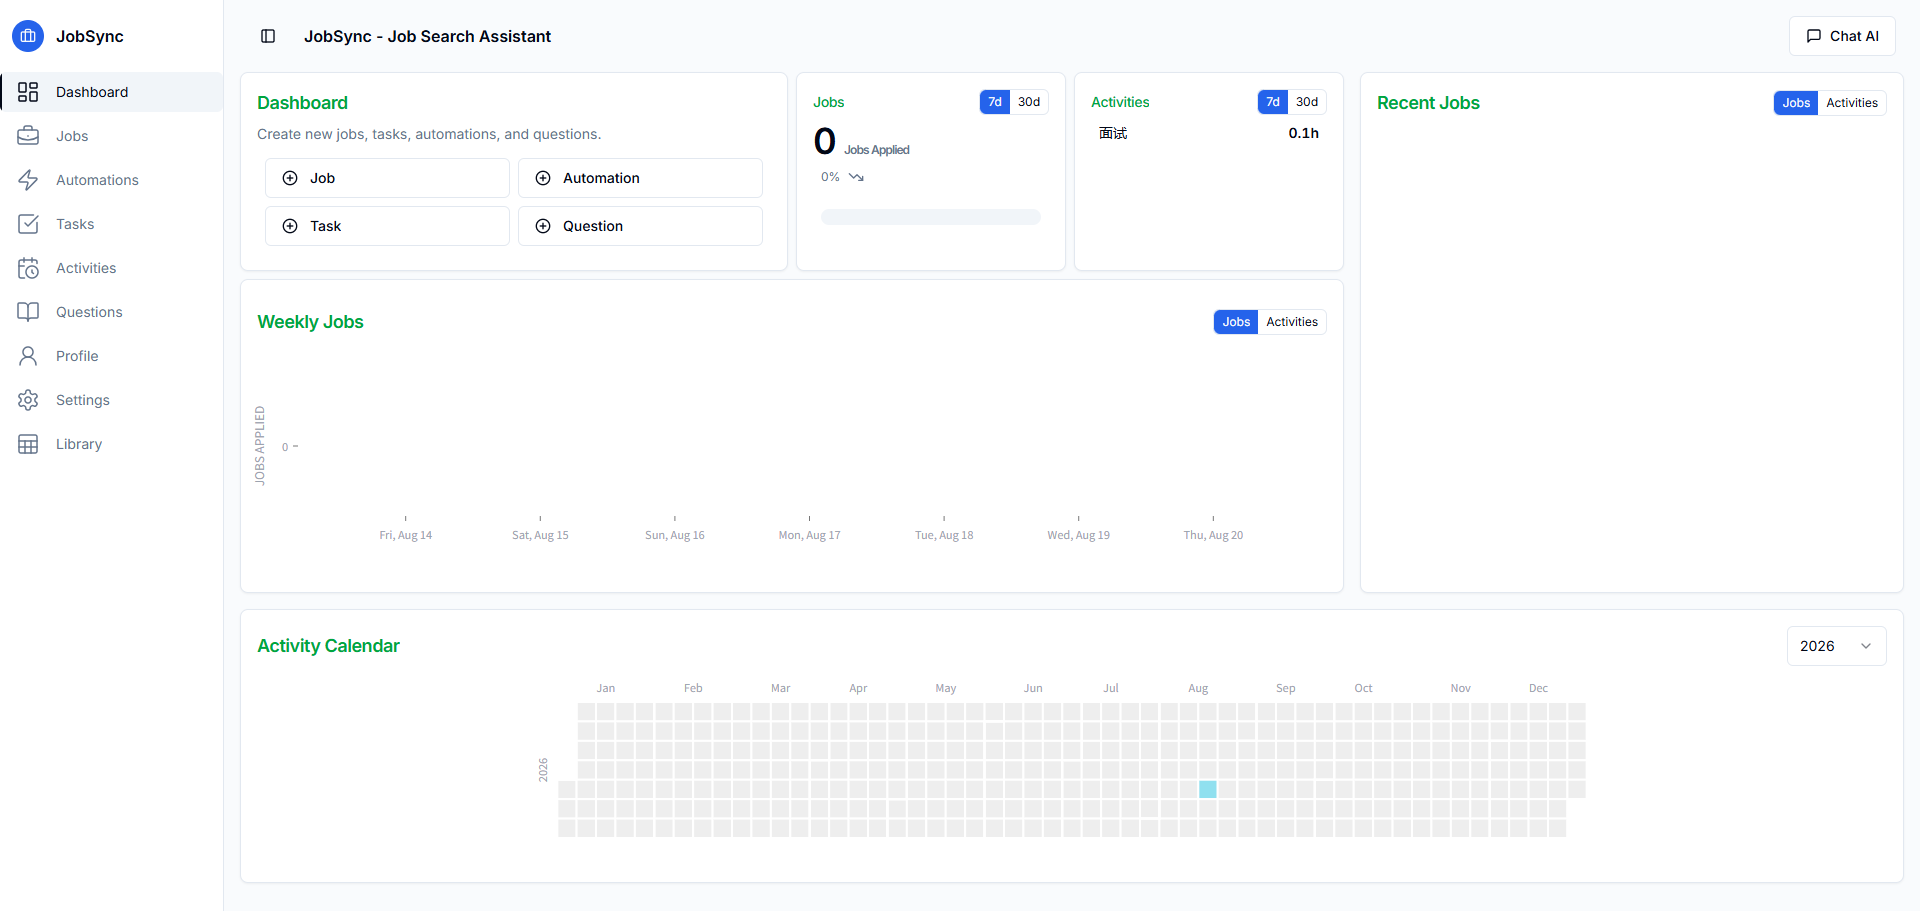
Task: Click the Thu, Aug 20 axis label
Action: [1213, 535]
